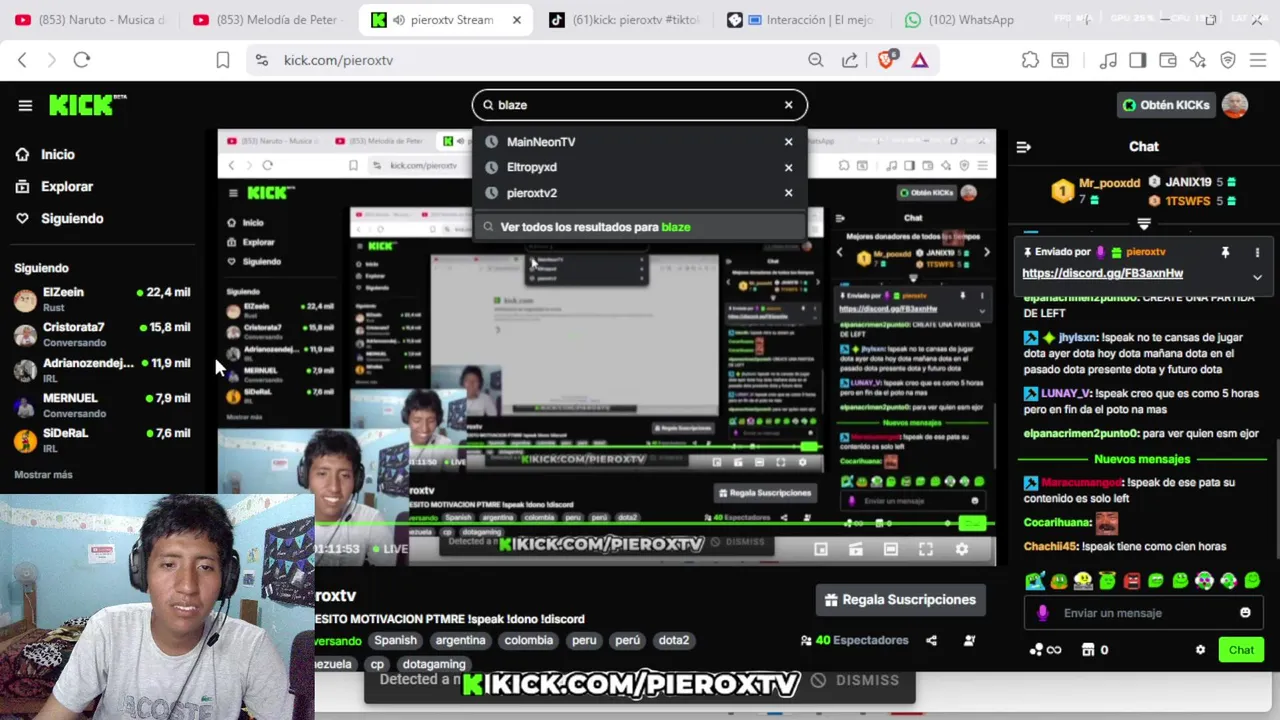Switch to the Naruto Musica tab

[x=90, y=20]
